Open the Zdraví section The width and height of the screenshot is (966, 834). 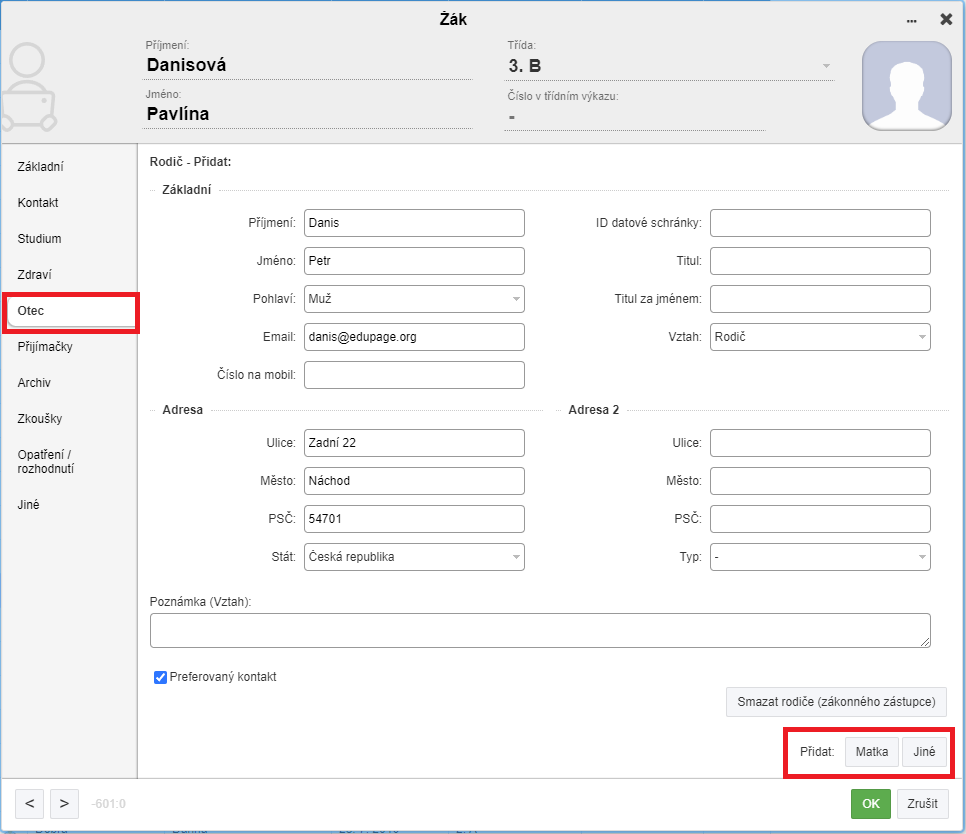pos(34,275)
